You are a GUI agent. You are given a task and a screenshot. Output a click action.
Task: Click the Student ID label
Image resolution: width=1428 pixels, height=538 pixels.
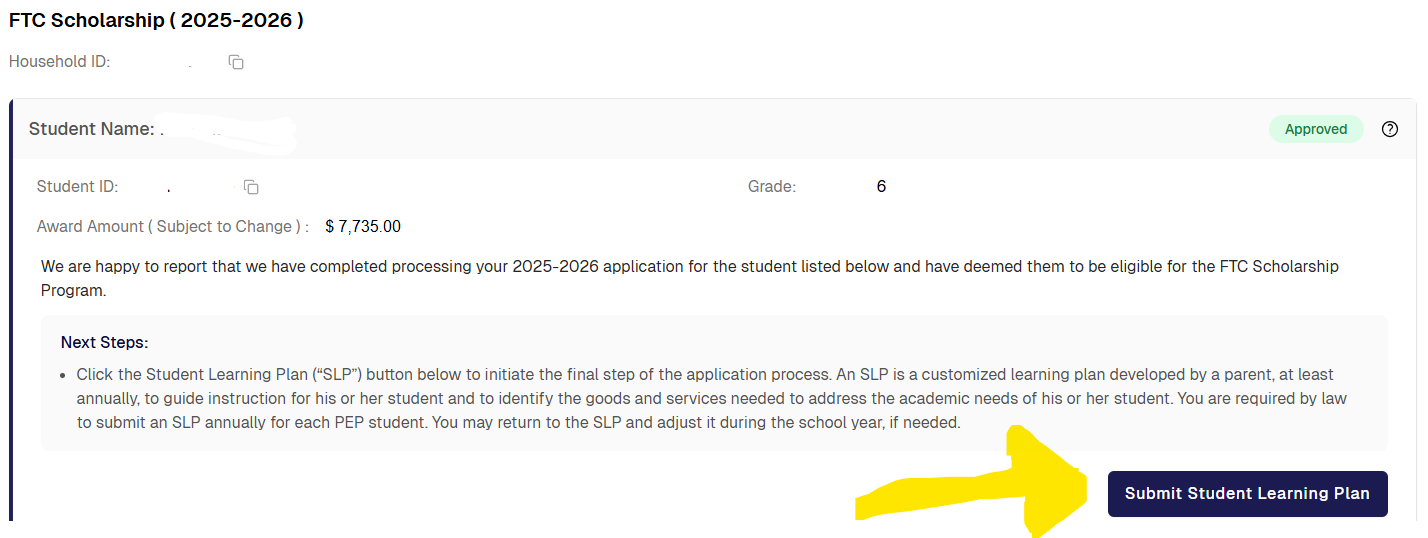pos(77,187)
